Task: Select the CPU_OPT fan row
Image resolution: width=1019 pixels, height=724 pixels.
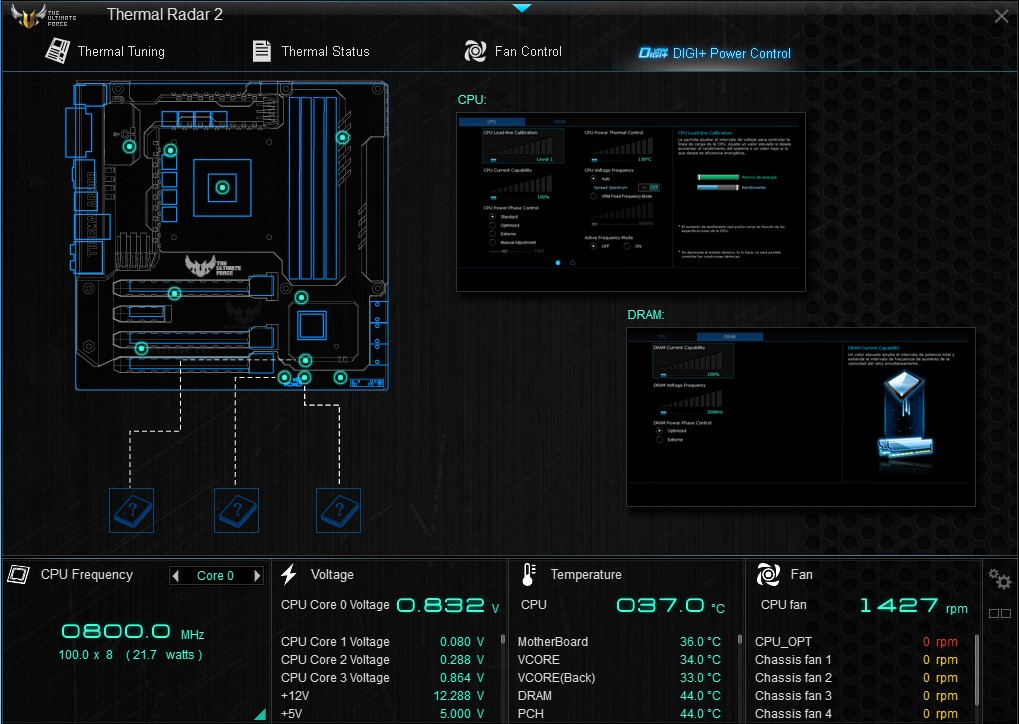Action: (857, 641)
